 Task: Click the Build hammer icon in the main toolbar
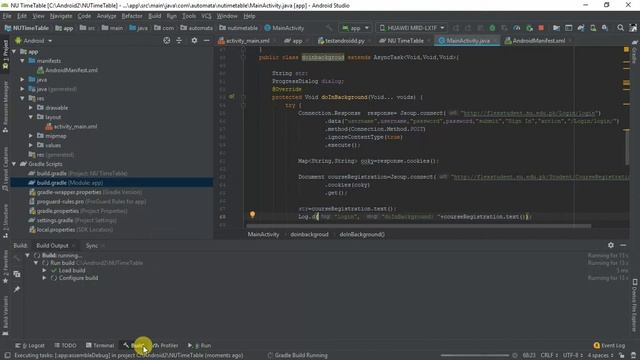(x=329, y=28)
